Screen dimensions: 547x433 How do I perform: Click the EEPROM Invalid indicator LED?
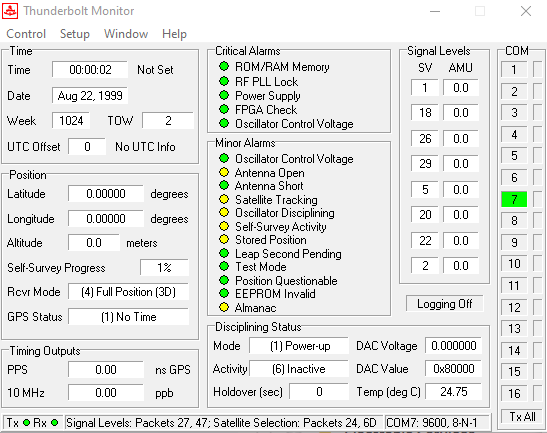point(224,293)
